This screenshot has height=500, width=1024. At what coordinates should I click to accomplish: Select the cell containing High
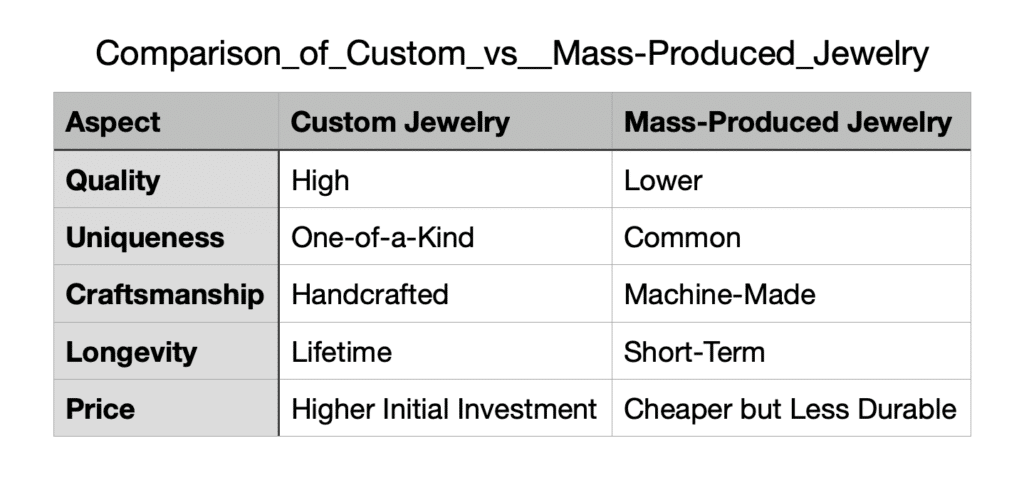(445, 180)
